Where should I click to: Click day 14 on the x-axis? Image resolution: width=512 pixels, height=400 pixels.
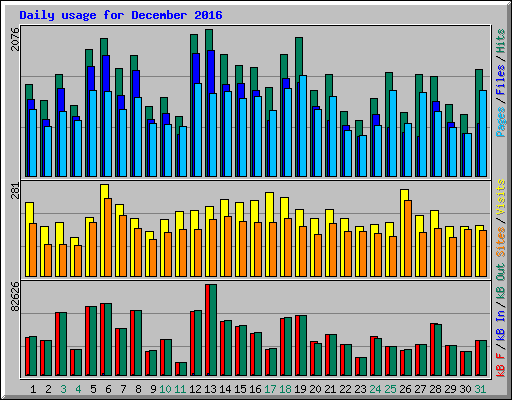click(x=225, y=389)
